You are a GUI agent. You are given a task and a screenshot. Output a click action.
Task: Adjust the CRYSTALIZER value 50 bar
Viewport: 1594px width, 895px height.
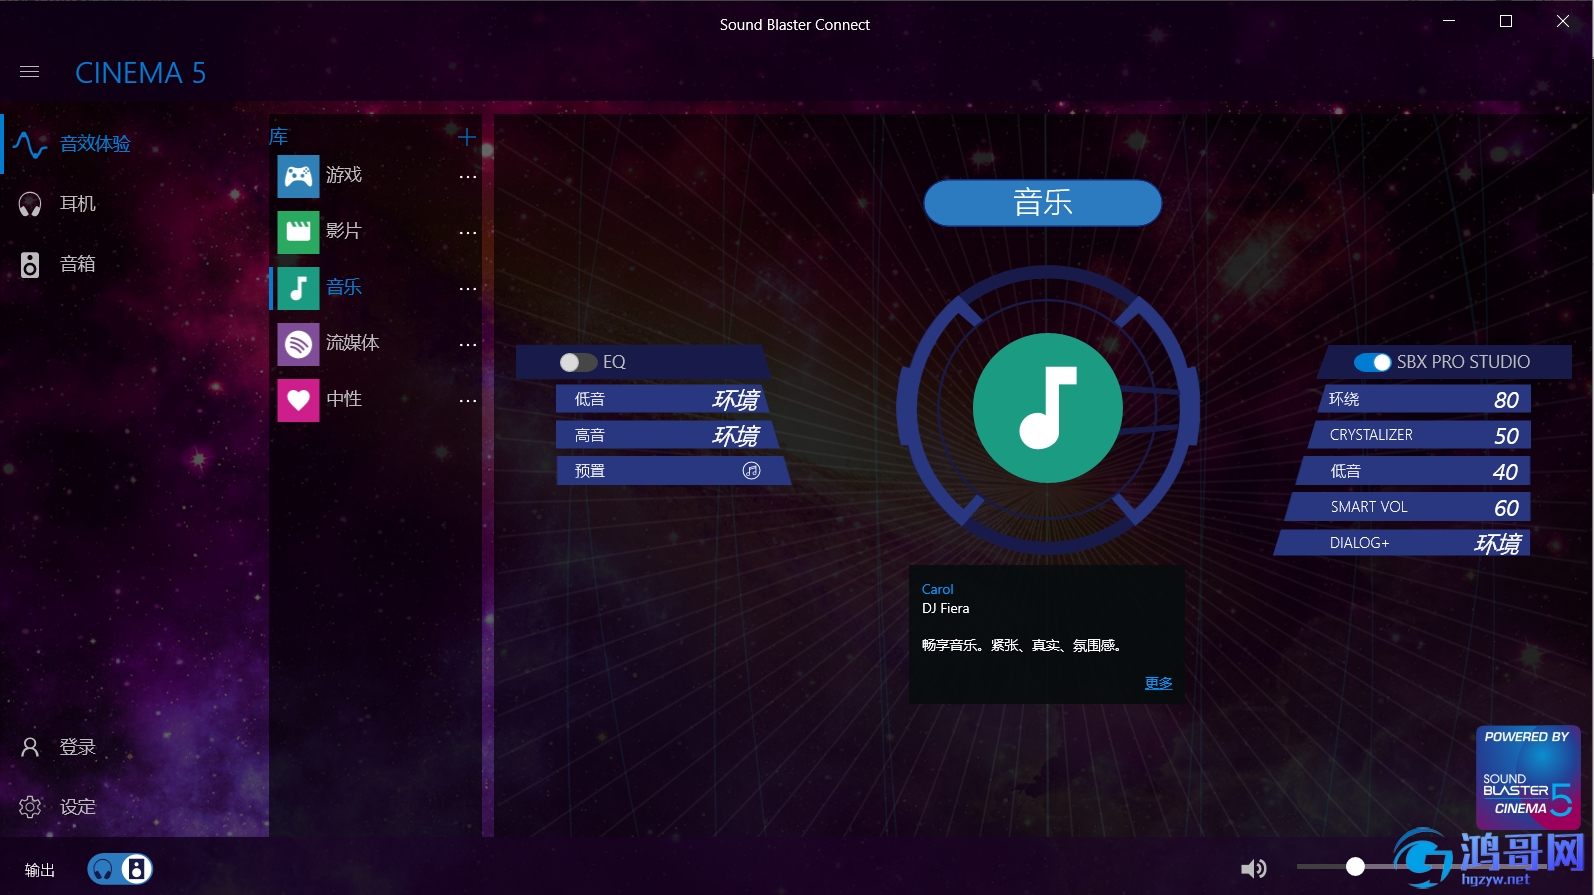pyautogui.click(x=1419, y=435)
